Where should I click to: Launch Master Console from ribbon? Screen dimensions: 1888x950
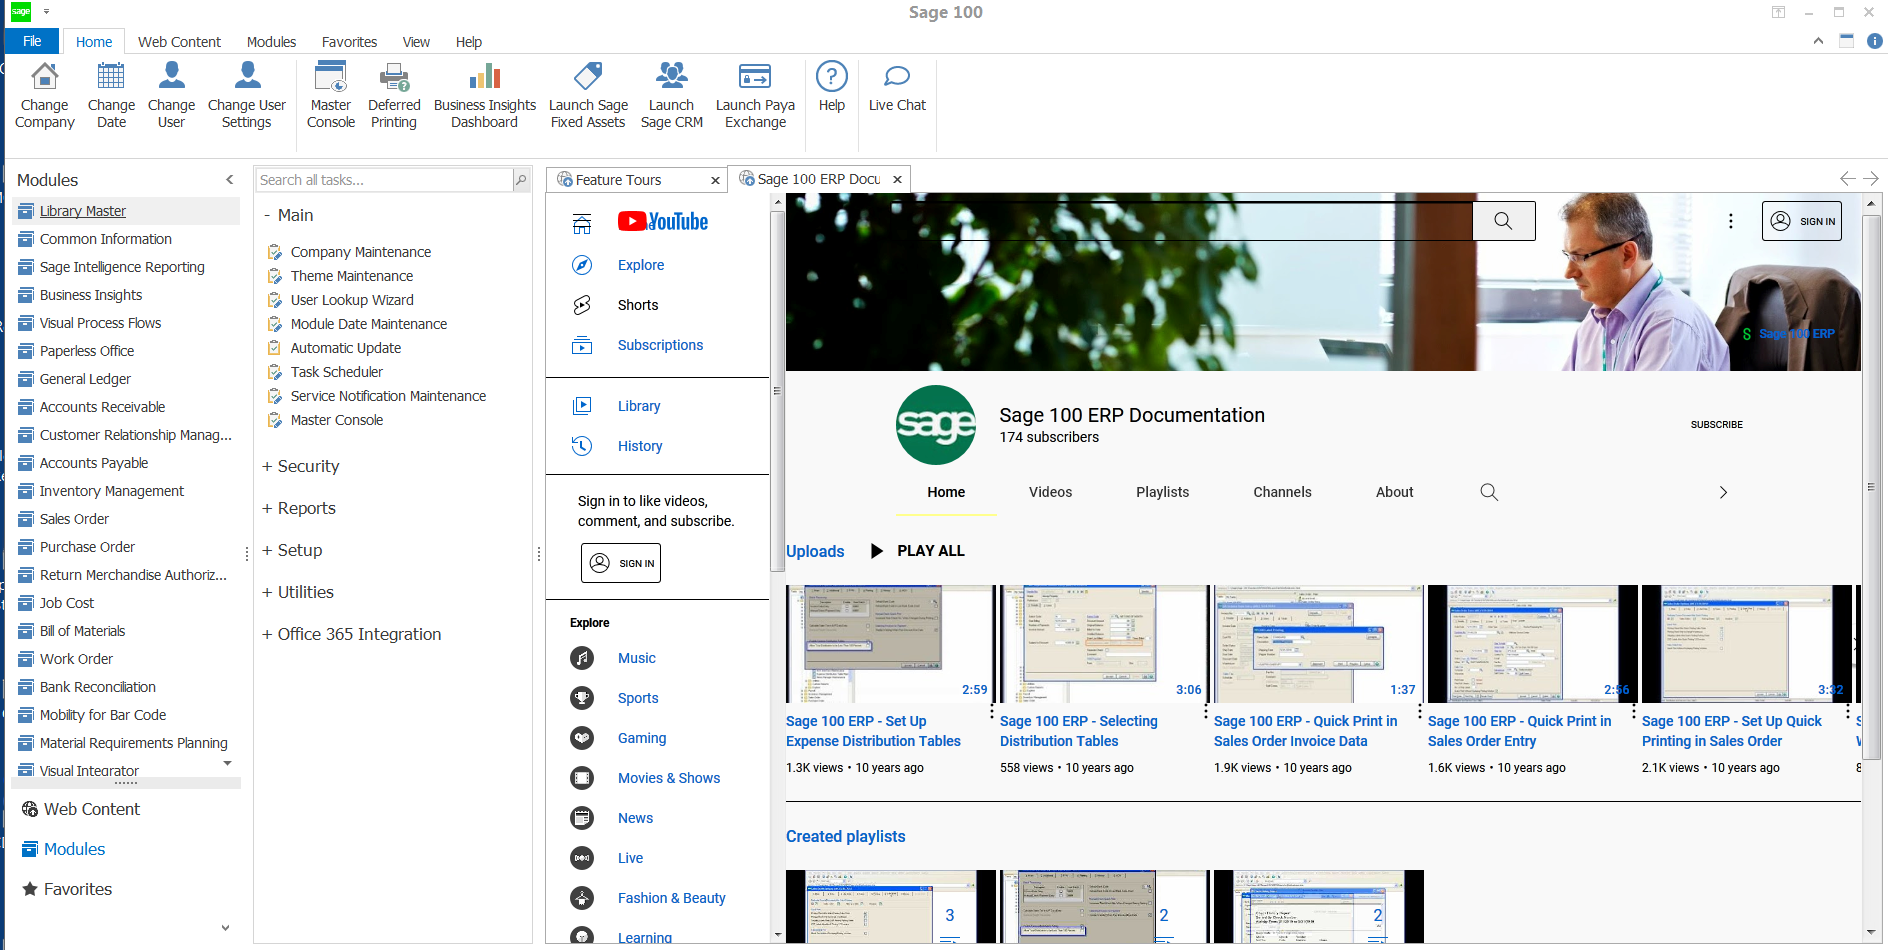(x=331, y=96)
